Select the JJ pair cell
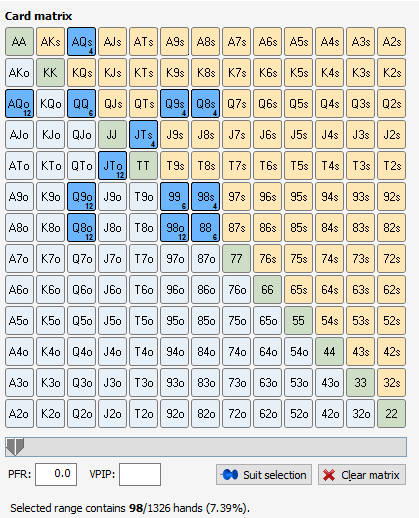 pyautogui.click(x=112, y=135)
